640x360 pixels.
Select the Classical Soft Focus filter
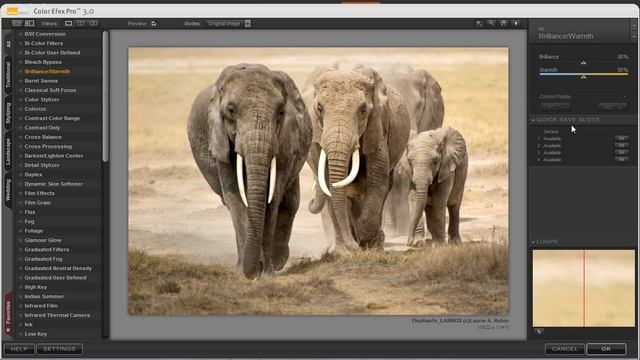click(50, 90)
